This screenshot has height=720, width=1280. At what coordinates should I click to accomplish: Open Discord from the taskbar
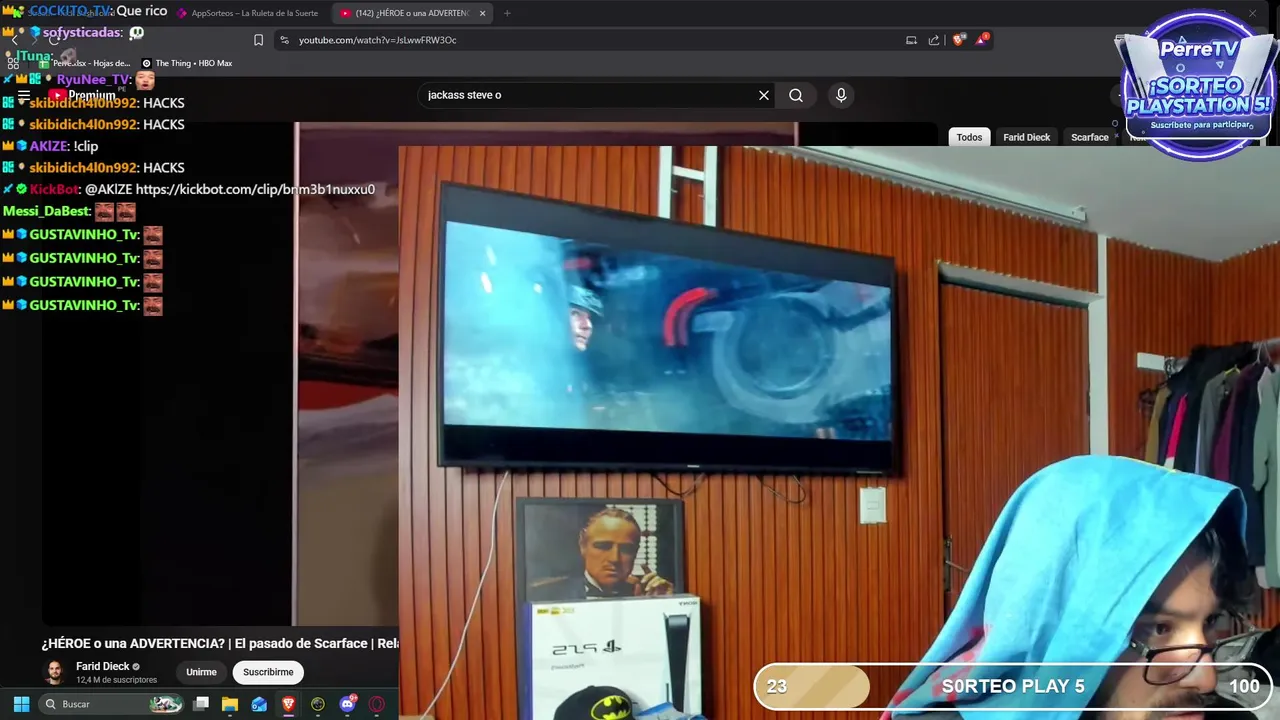pos(347,704)
